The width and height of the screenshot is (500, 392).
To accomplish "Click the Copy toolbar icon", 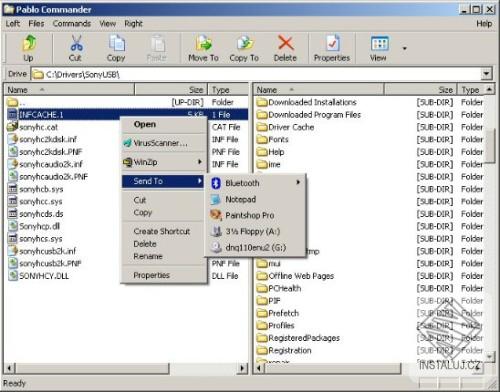I will pos(116,43).
